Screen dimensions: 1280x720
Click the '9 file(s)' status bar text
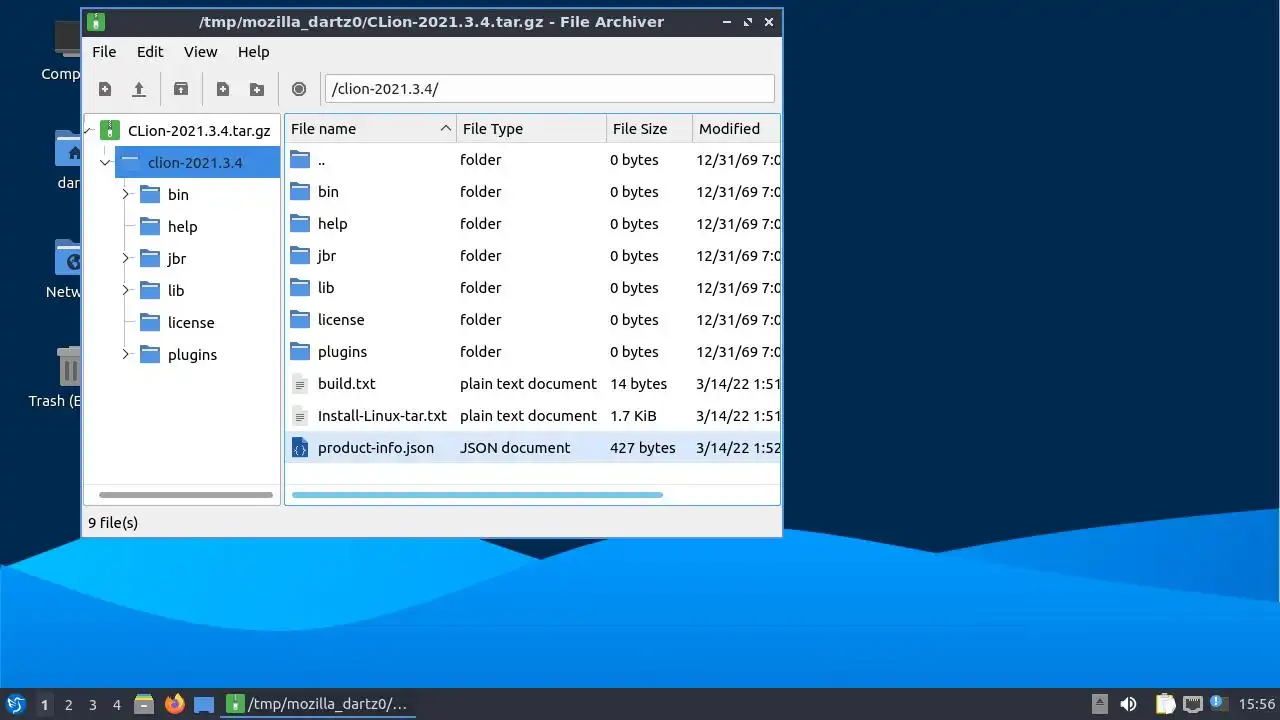click(113, 522)
